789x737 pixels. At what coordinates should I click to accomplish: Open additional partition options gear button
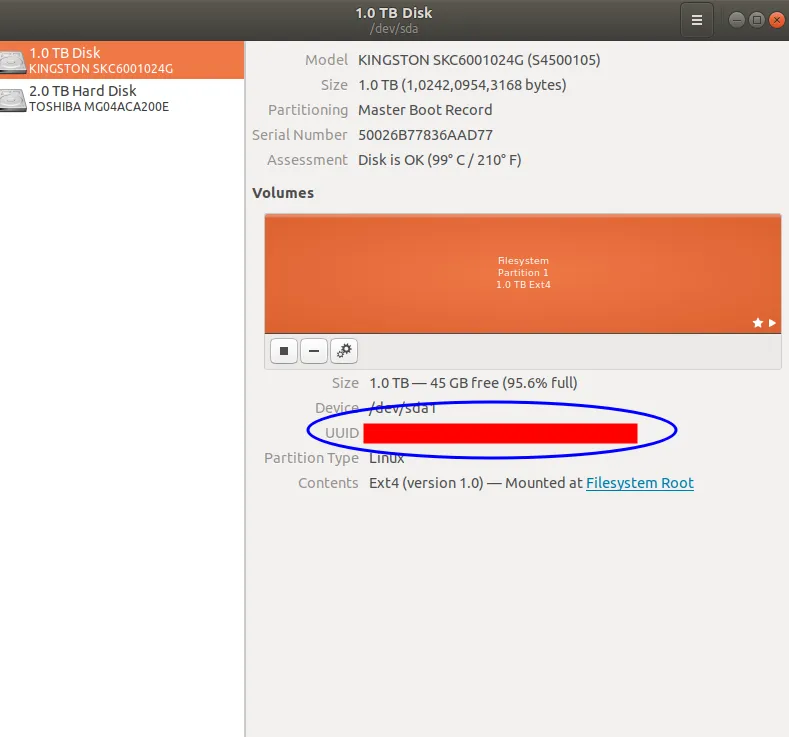click(344, 351)
